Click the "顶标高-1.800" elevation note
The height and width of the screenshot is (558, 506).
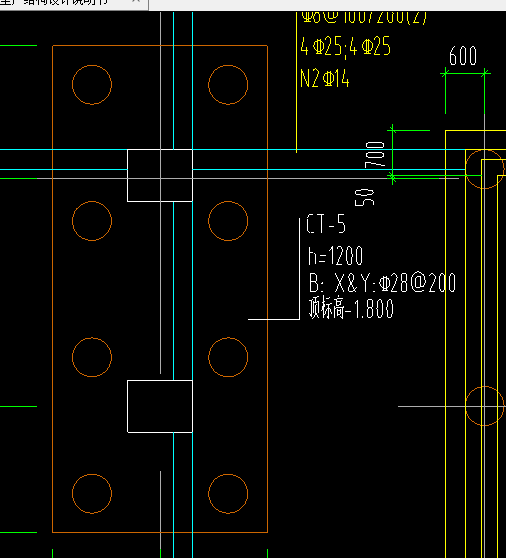click(x=351, y=308)
